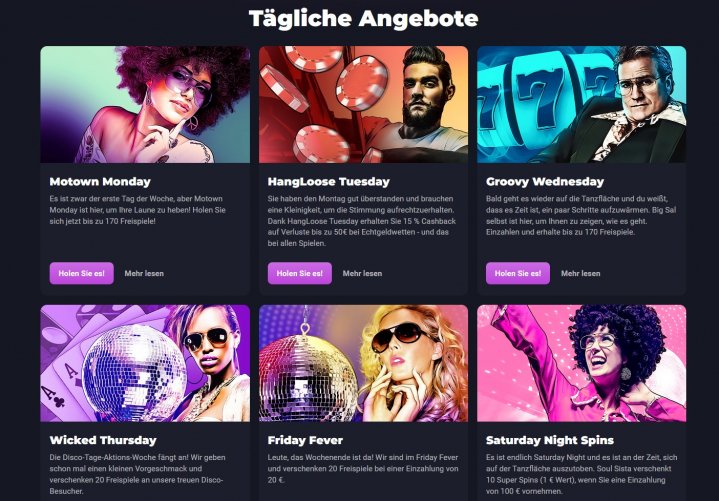Read more about HangLoose Tuesday via 'Mehr lesen'

click(x=362, y=273)
